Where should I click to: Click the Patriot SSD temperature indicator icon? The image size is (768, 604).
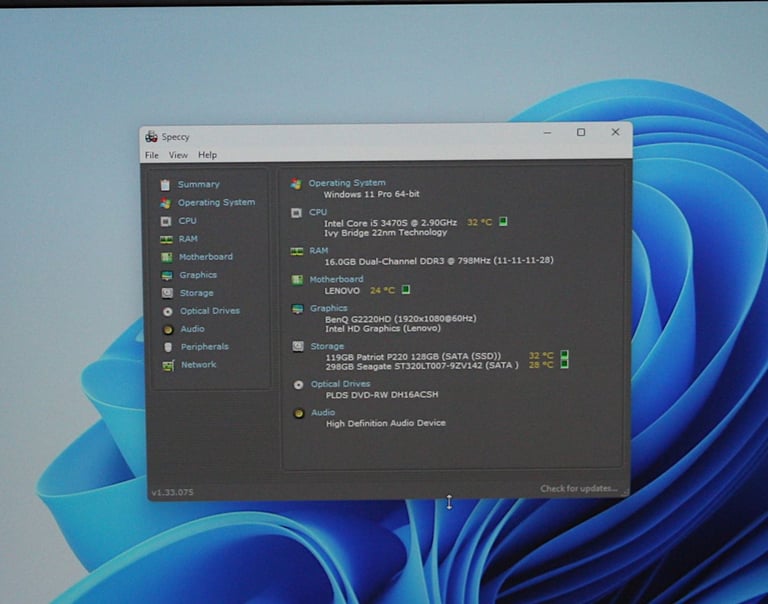pyautogui.click(x=564, y=354)
